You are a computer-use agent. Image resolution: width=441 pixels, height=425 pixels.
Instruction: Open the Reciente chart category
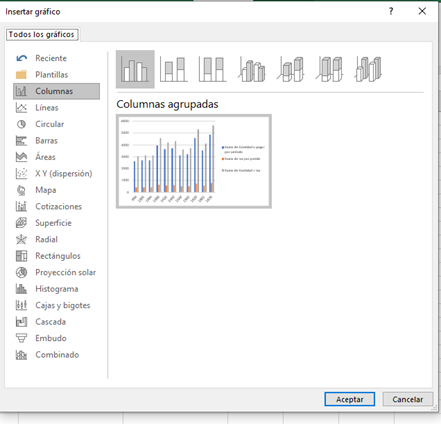tap(56, 58)
